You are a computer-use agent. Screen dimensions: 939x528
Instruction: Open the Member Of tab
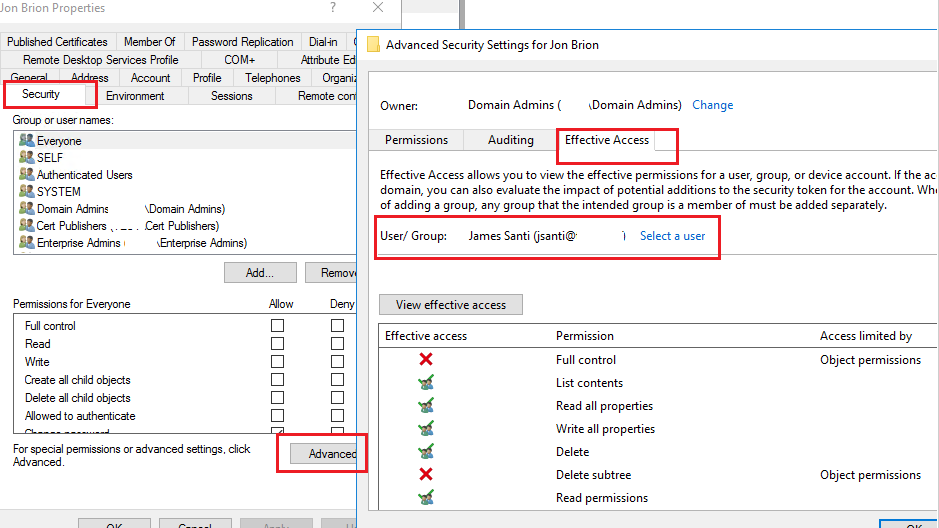[x=149, y=42]
